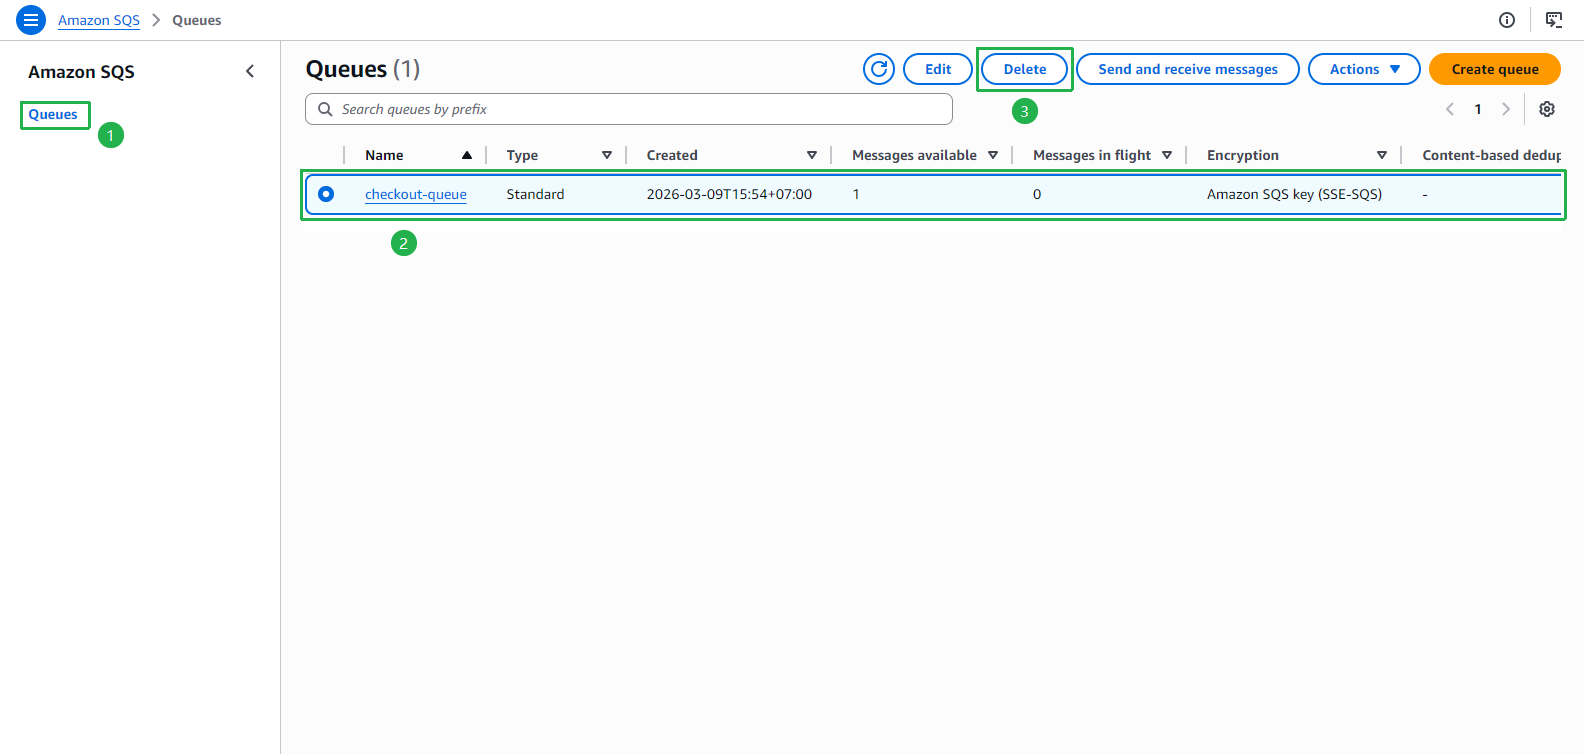Open Queues in the side navigation
The height and width of the screenshot is (754, 1584).
[53, 114]
